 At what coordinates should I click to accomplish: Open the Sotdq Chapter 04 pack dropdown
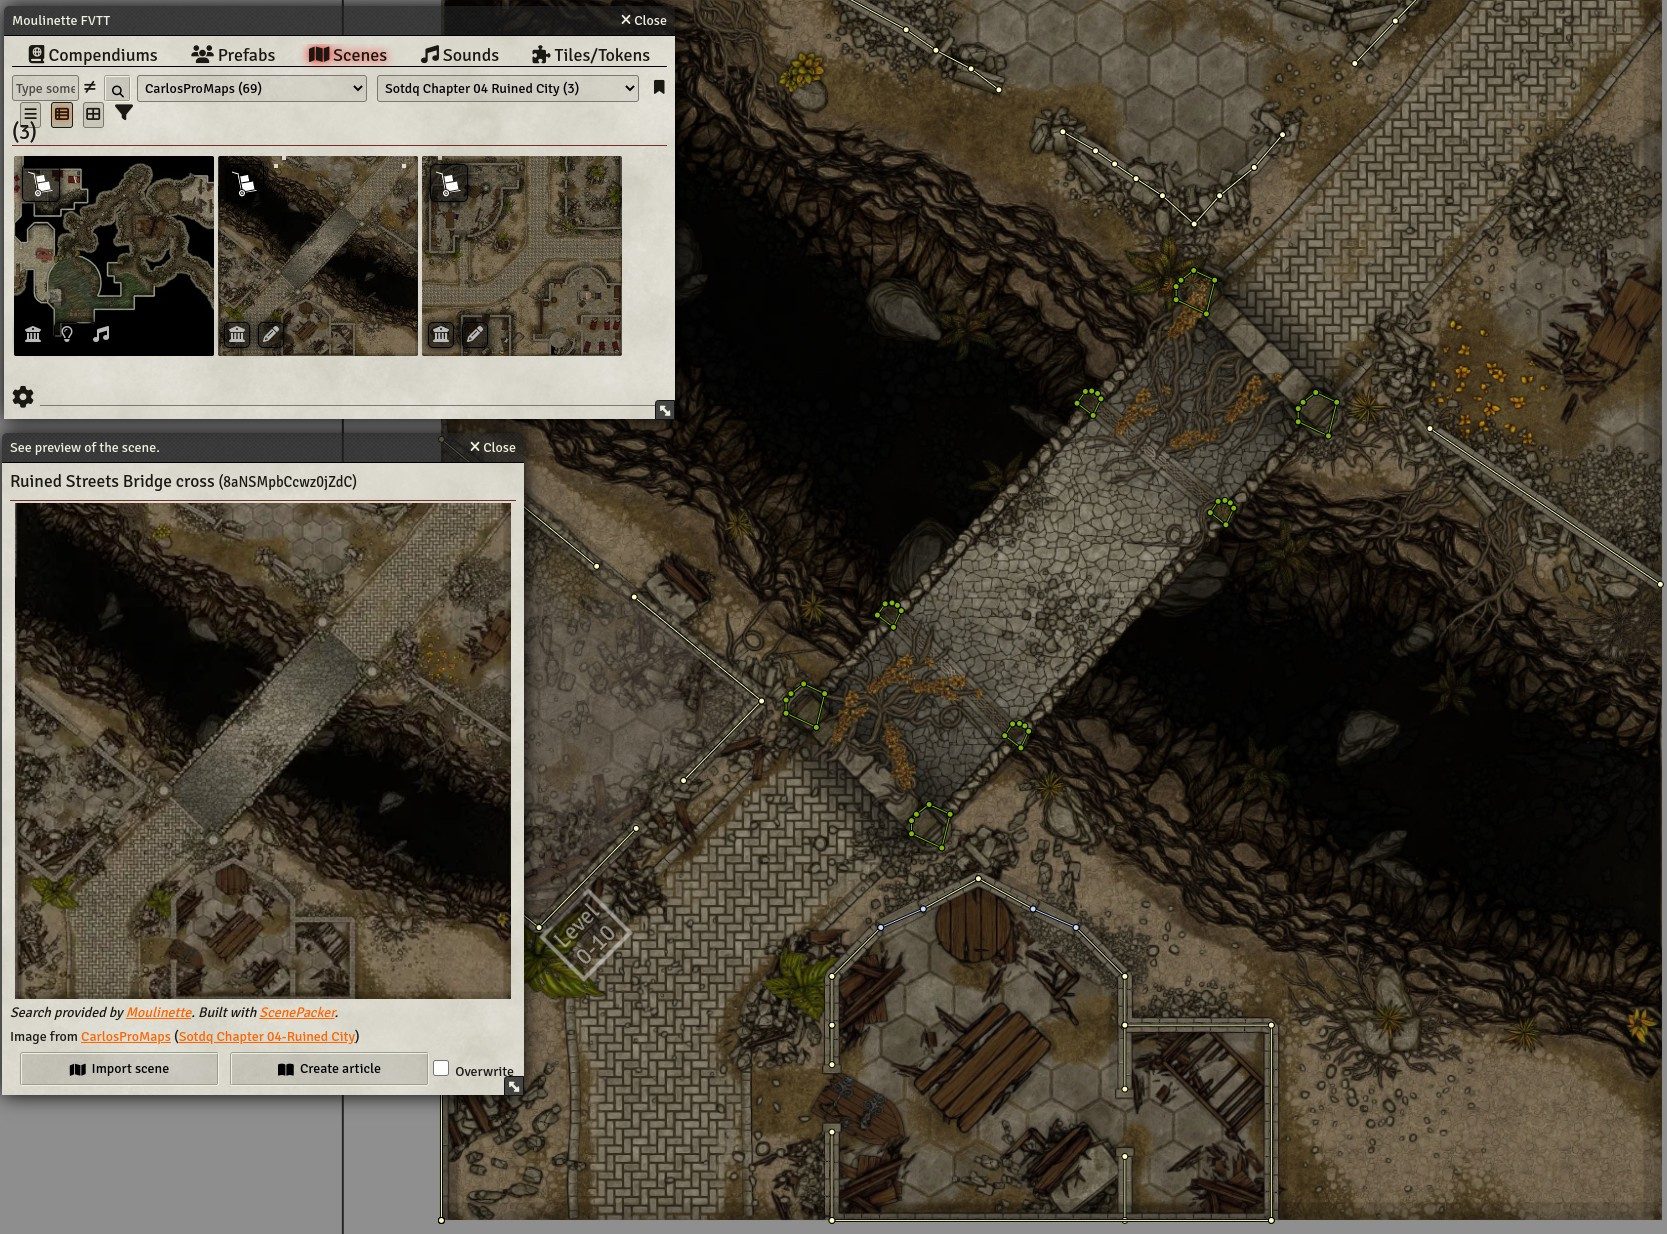tap(508, 88)
